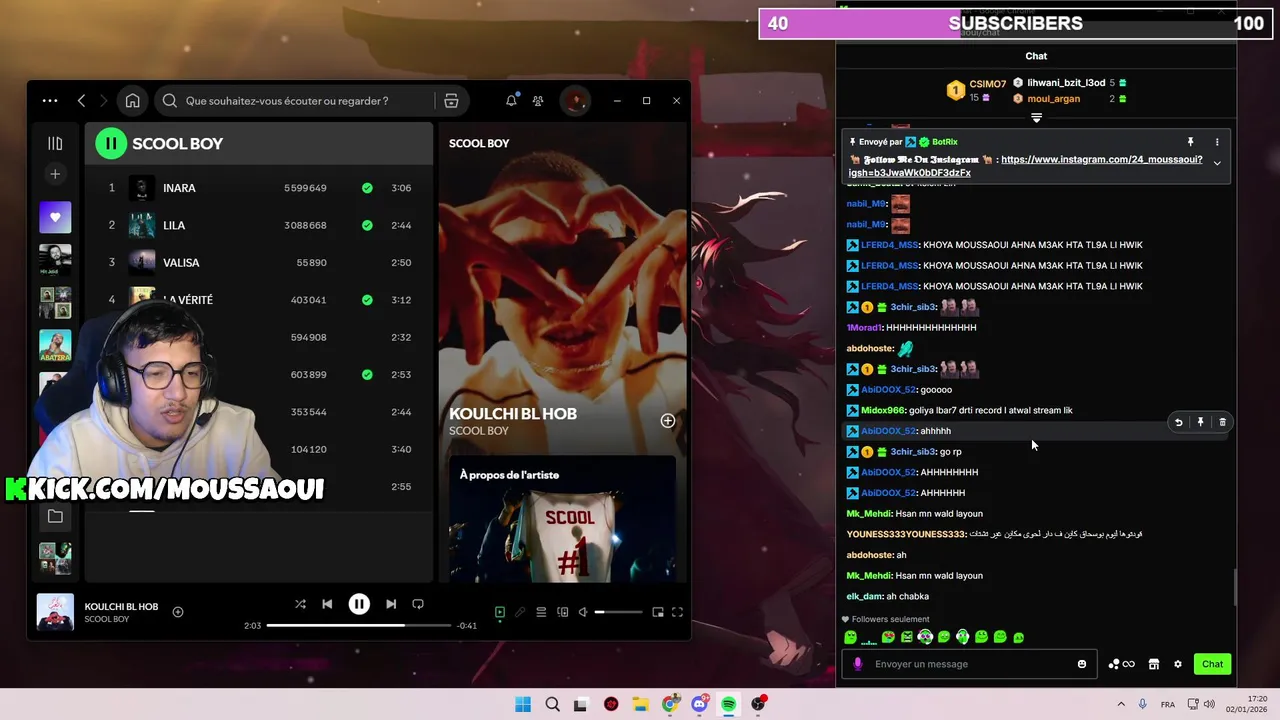
Task: Open the Instagram link in pinned message
Action: (1026, 166)
